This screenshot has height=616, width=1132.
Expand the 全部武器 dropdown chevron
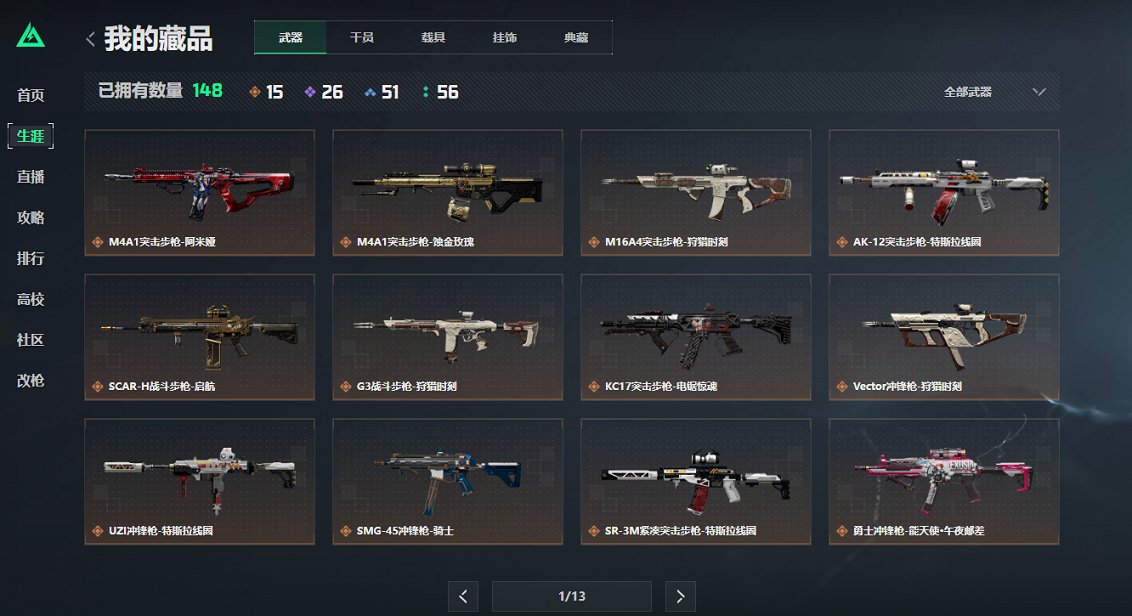click(x=1039, y=92)
